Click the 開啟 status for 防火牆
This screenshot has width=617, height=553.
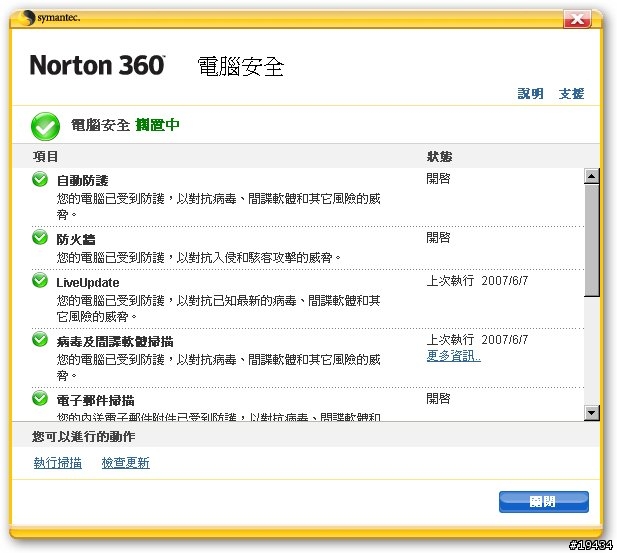(x=438, y=237)
